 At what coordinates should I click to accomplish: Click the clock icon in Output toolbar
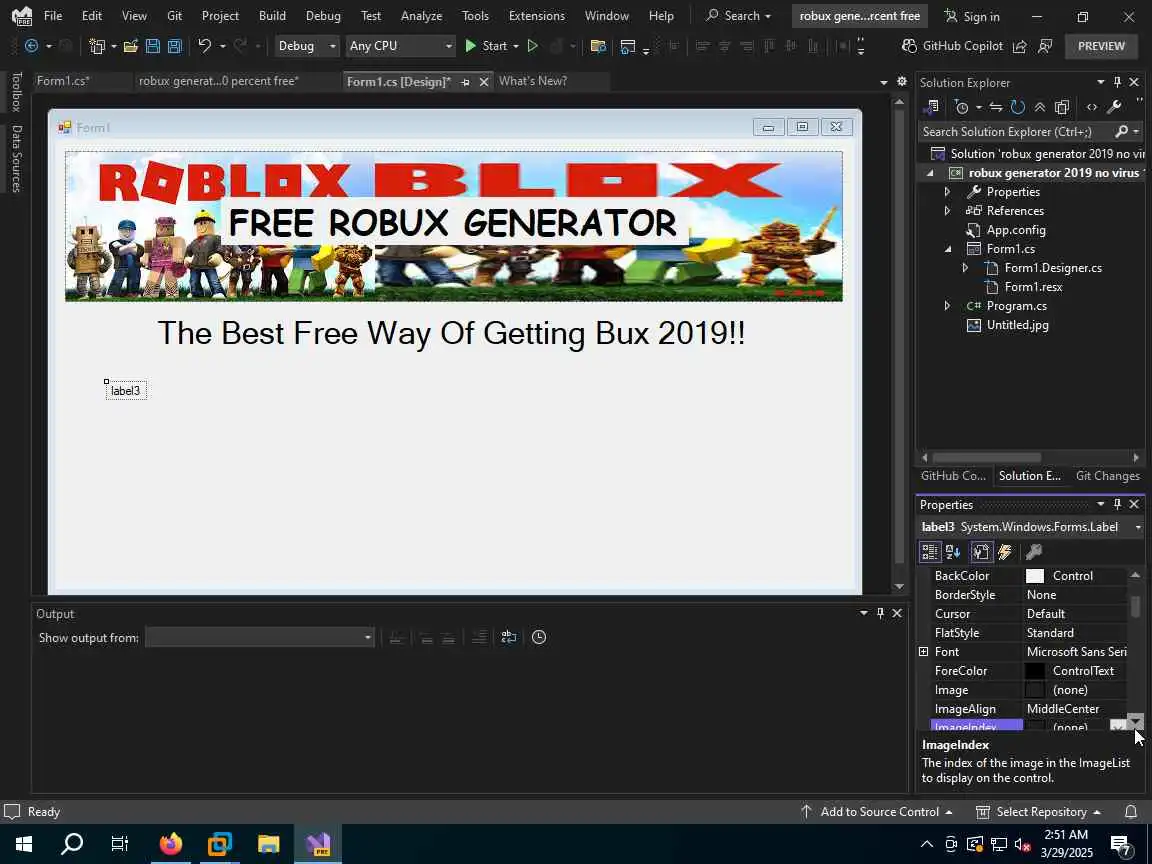(539, 637)
